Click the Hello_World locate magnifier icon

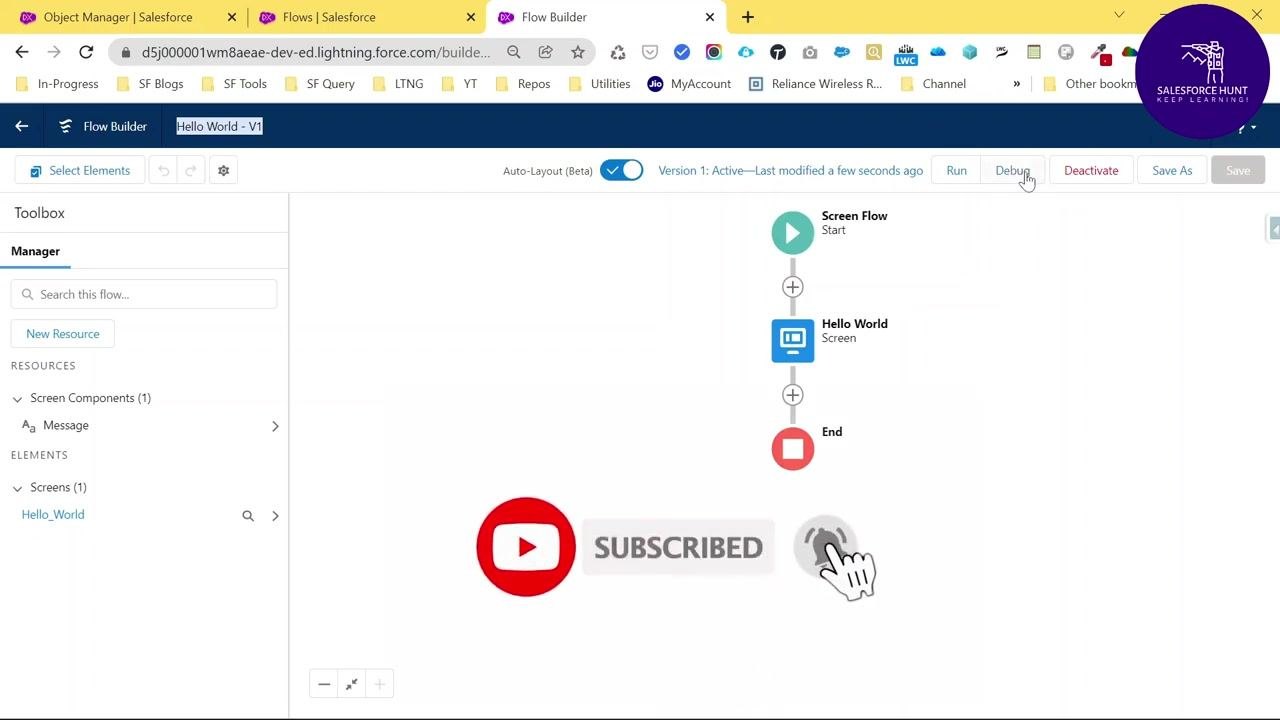pyautogui.click(x=248, y=516)
